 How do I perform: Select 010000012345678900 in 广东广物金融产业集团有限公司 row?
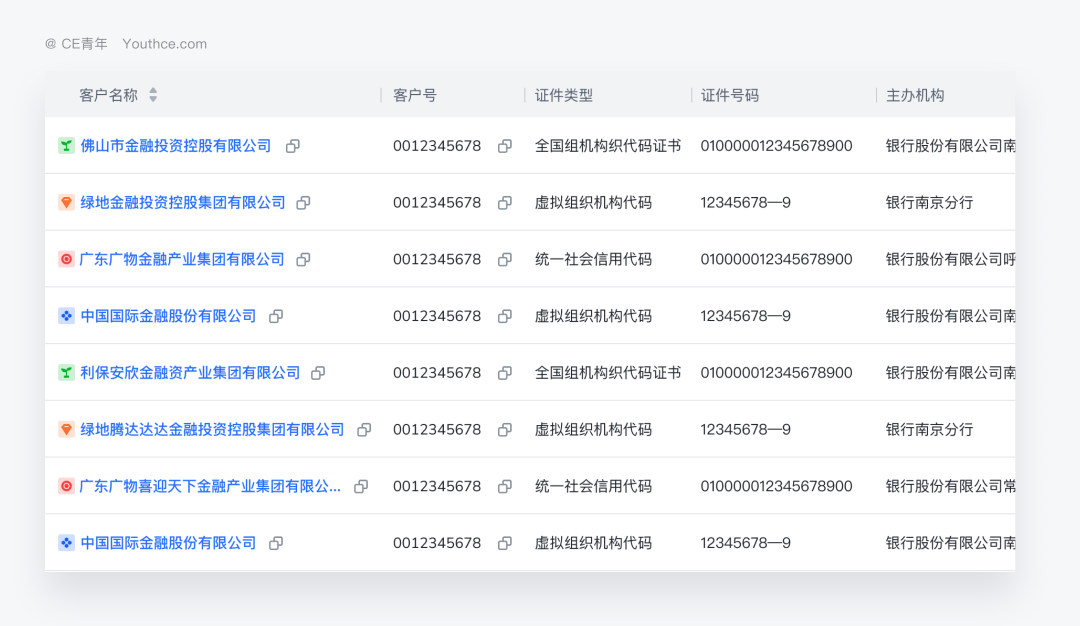pyautogui.click(x=776, y=260)
